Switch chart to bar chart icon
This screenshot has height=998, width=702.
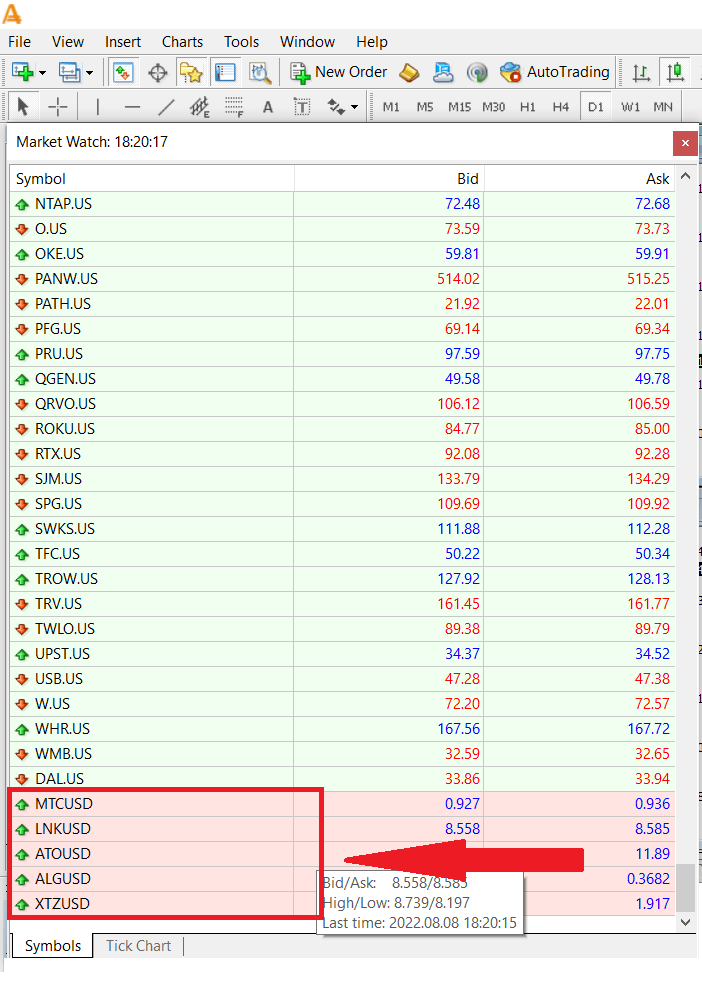point(641,73)
